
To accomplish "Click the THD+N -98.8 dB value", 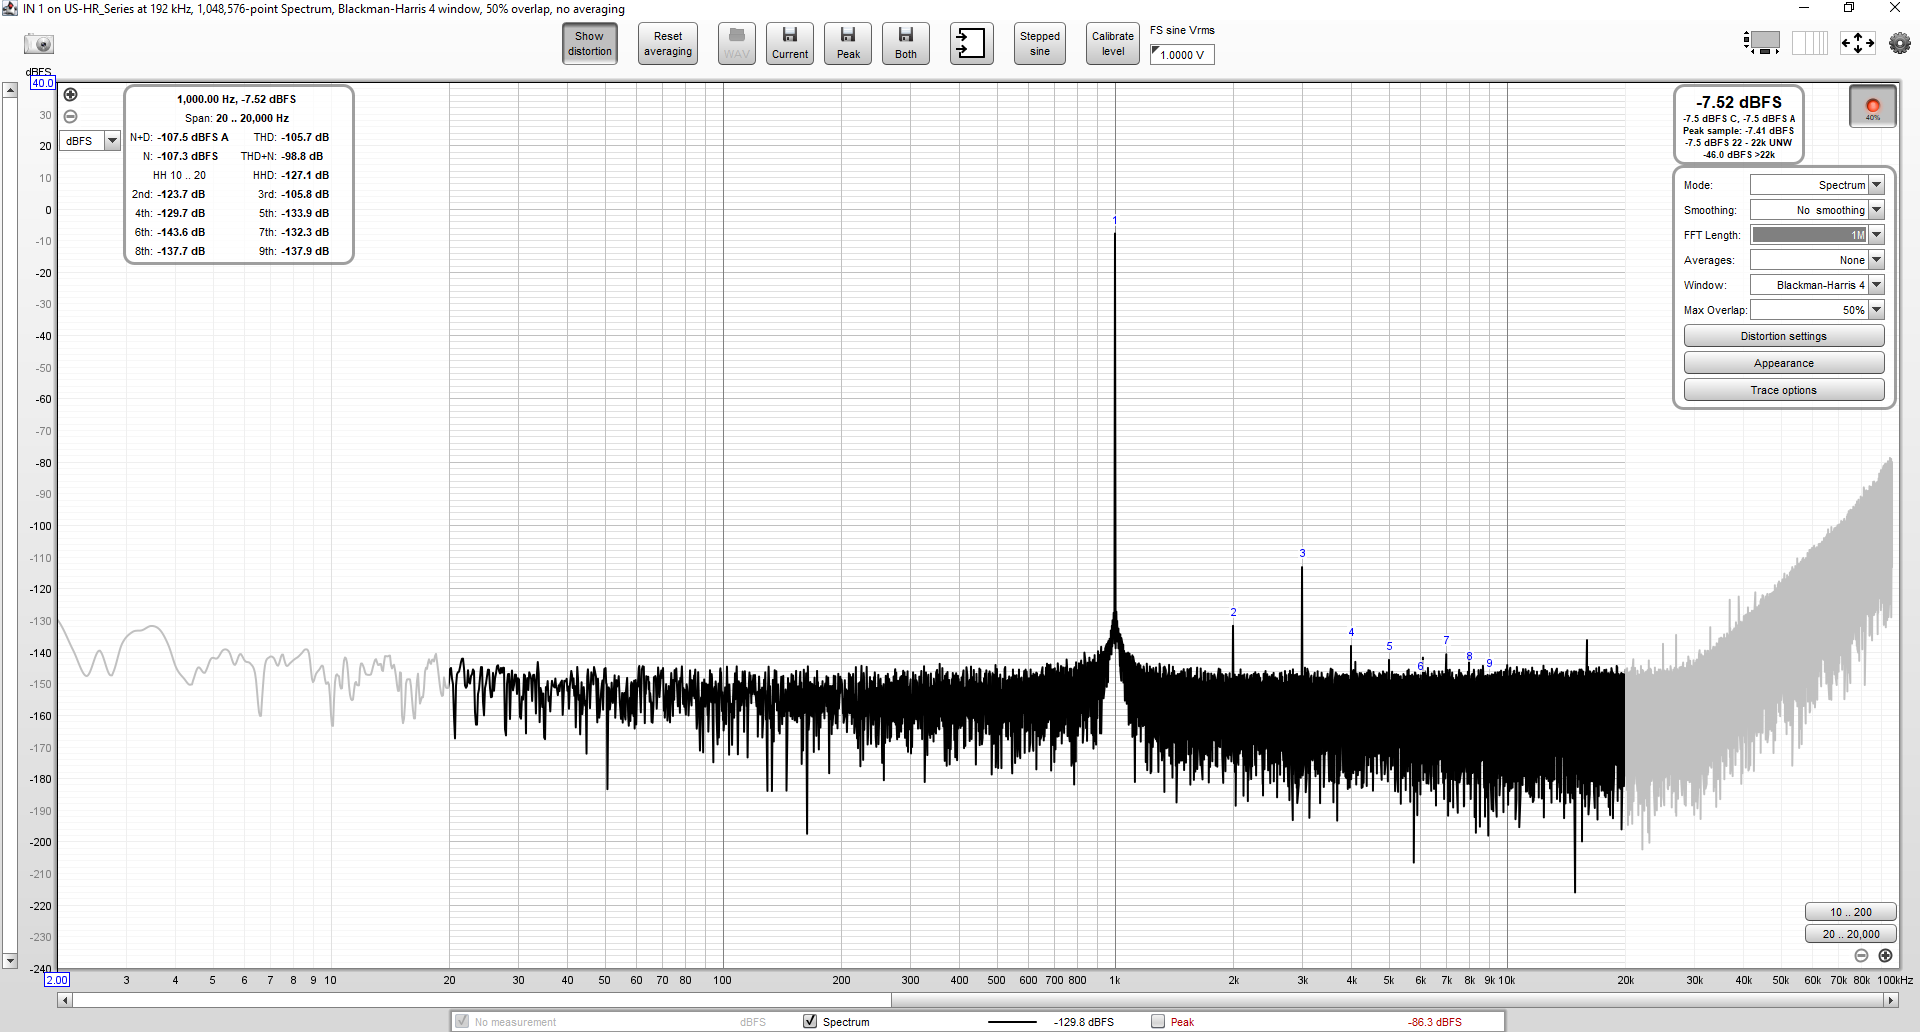I will 302,156.
